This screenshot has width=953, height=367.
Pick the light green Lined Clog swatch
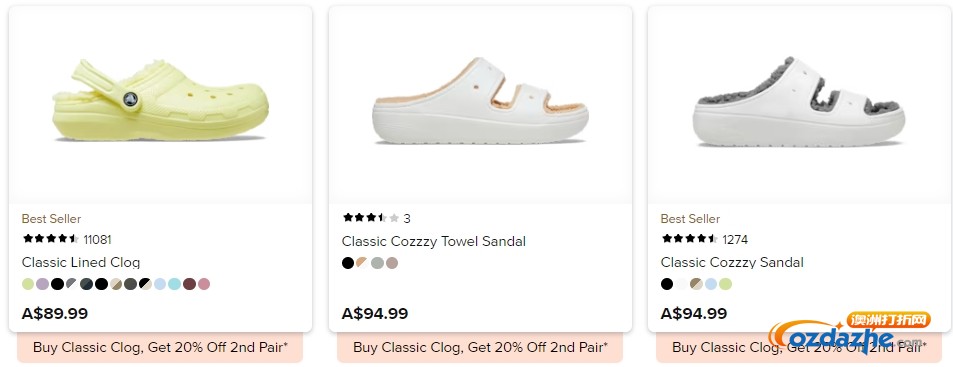[x=28, y=284]
